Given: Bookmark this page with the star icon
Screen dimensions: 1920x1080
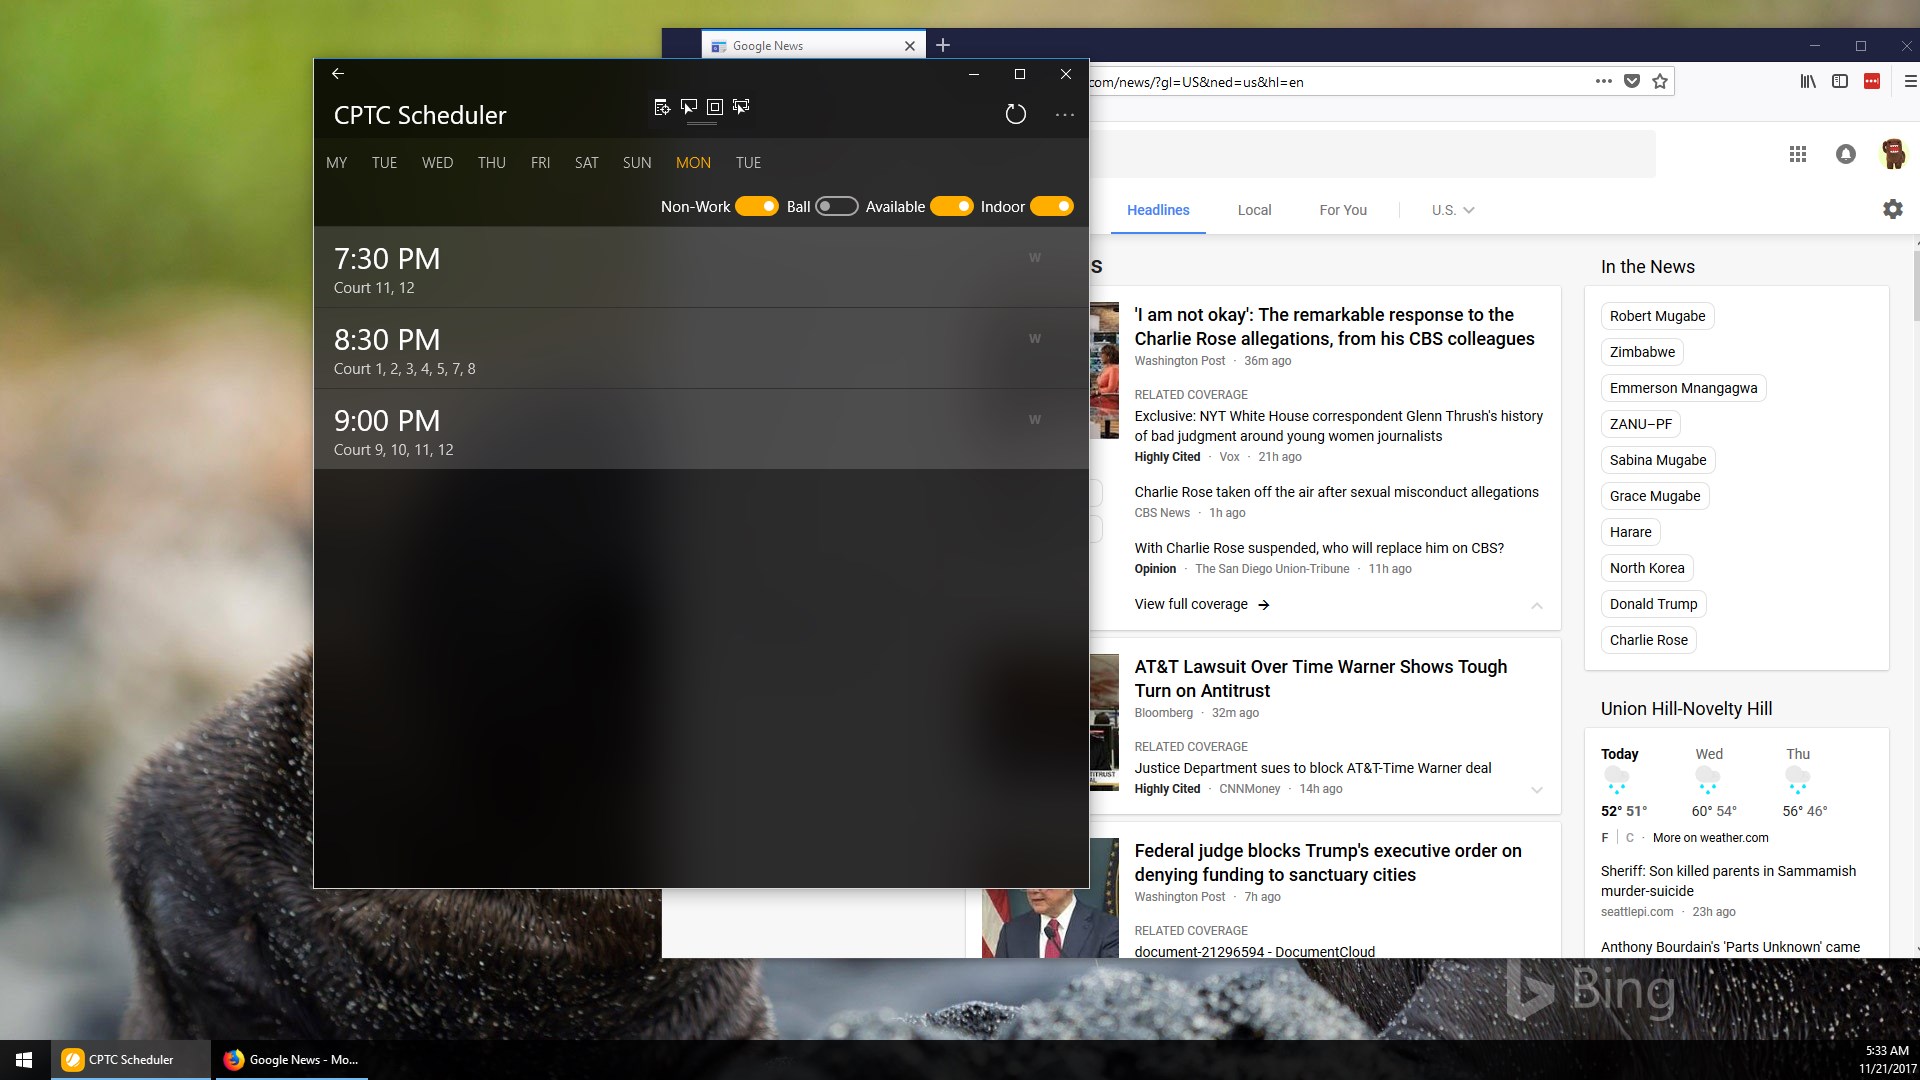Looking at the screenshot, I should click(1660, 82).
